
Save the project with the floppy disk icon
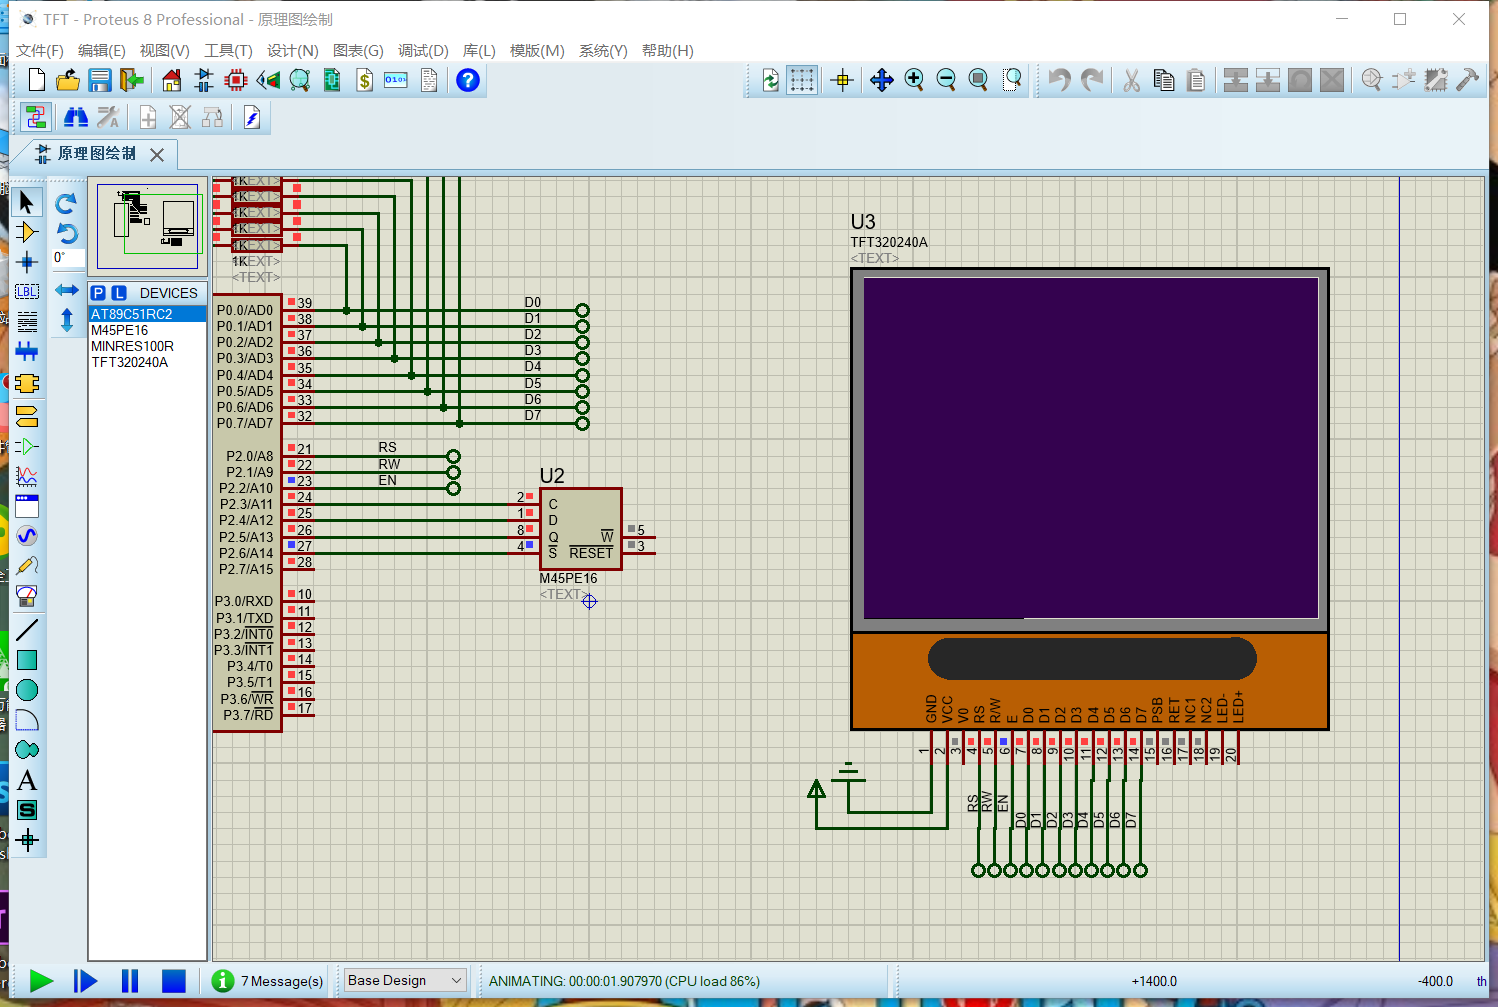100,80
